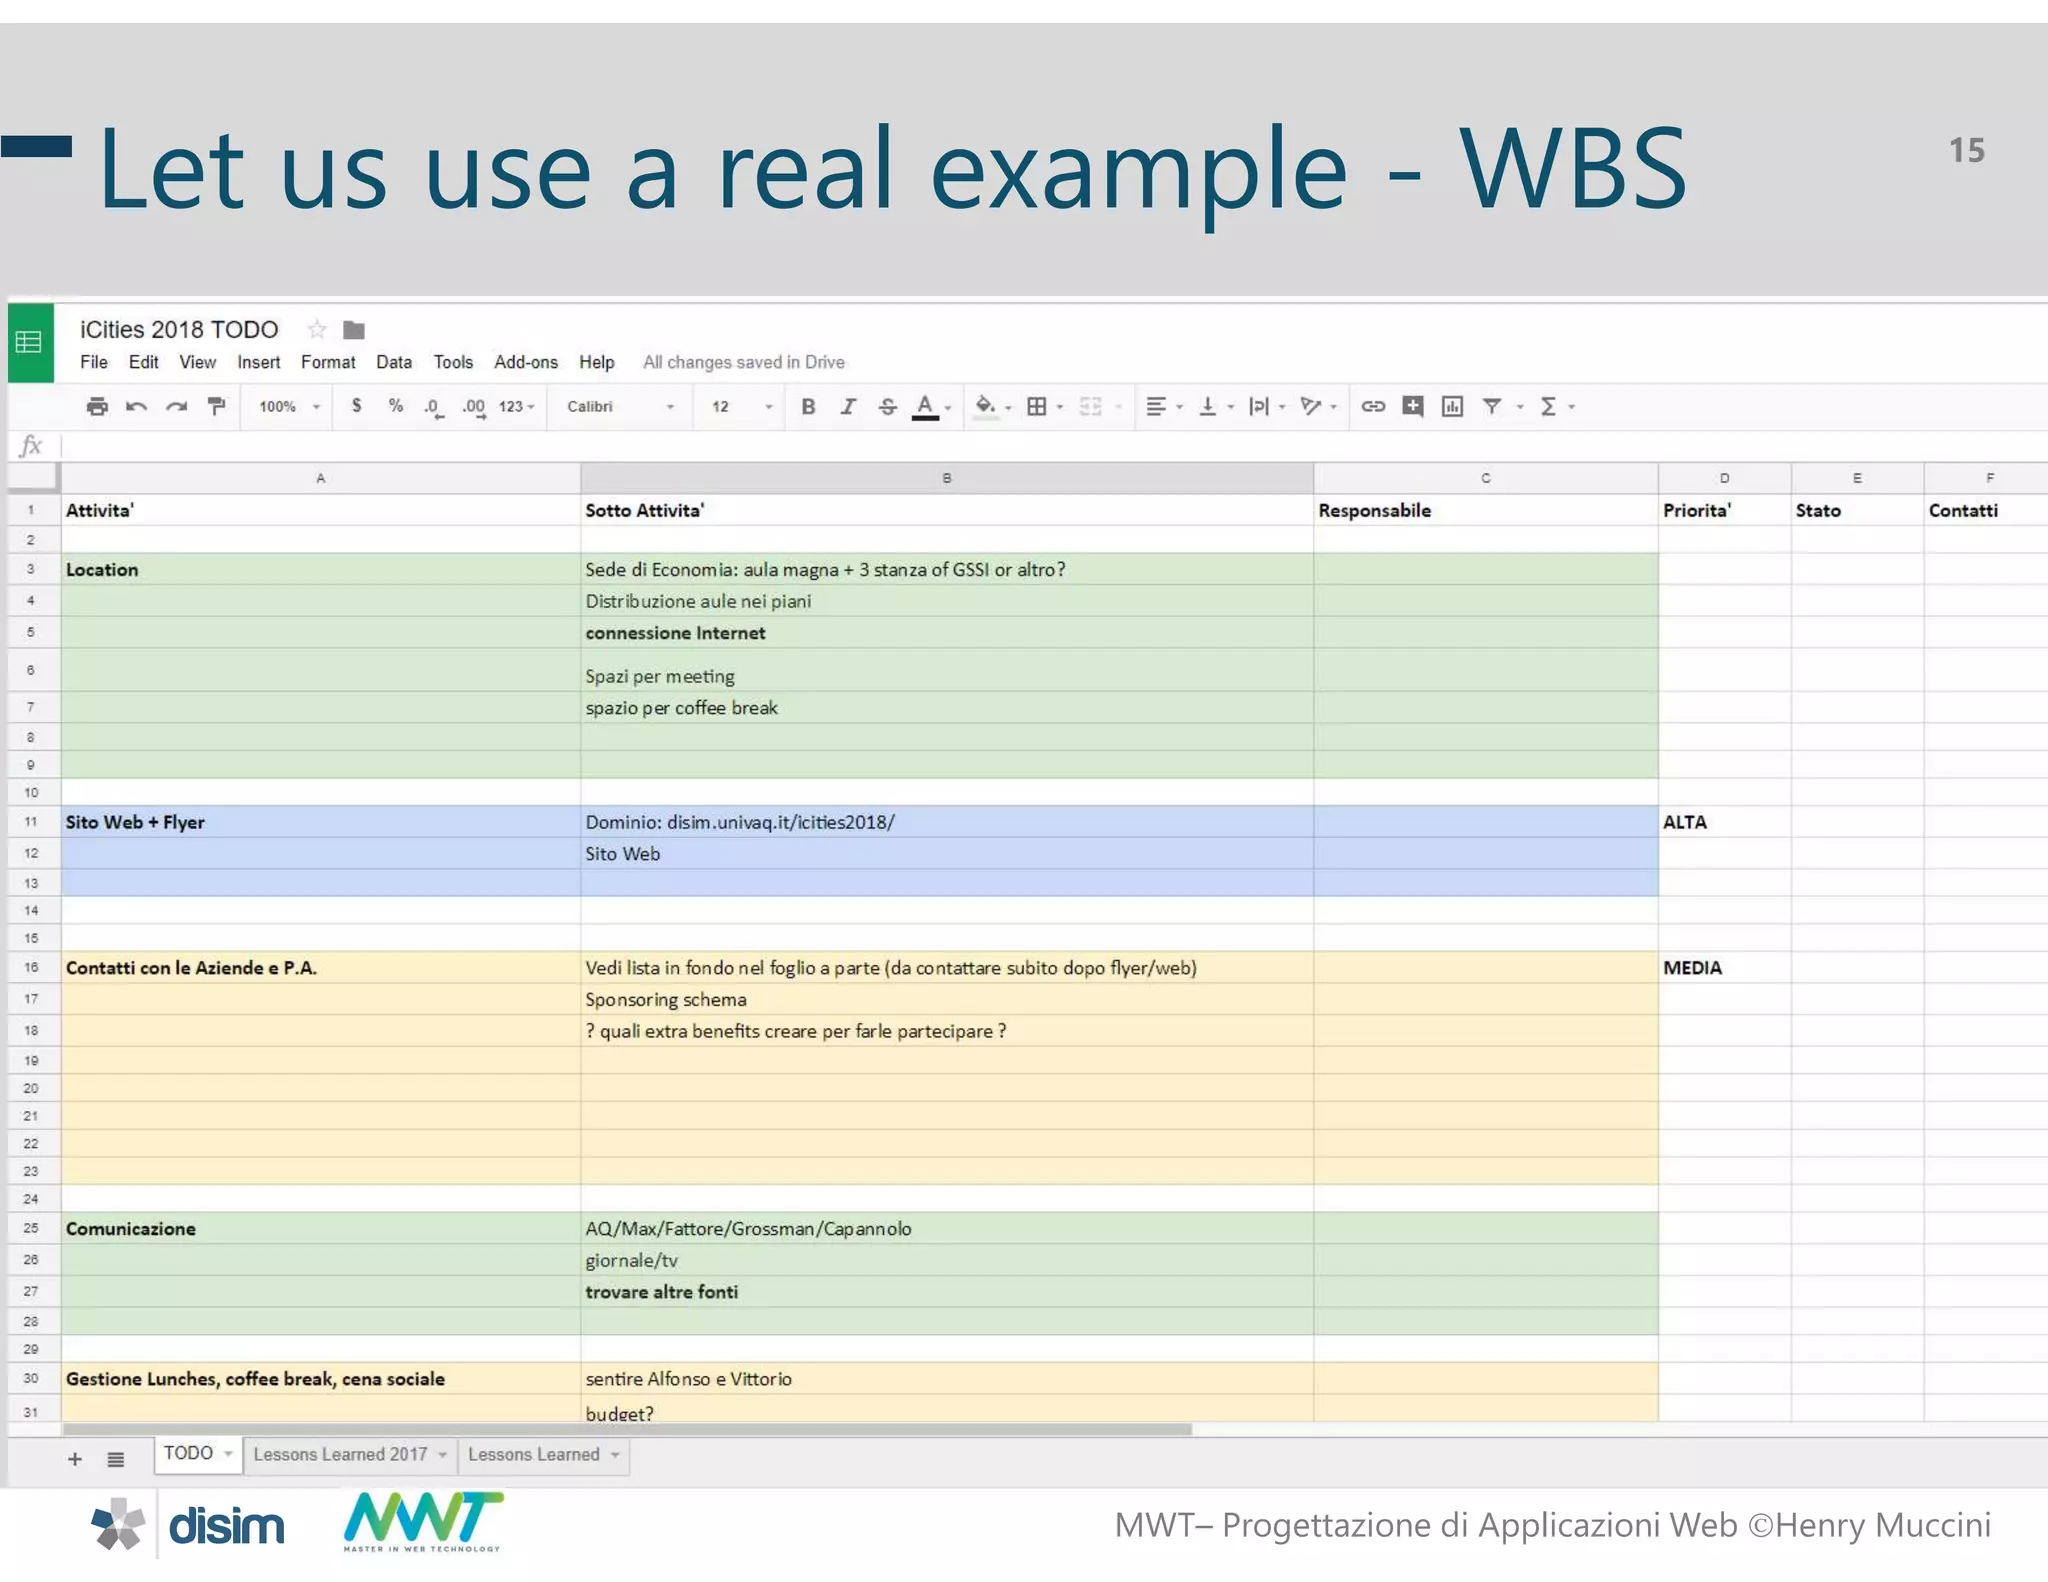Click the merge cells icon
Screen dimensions: 2048x1582
pos(1091,406)
